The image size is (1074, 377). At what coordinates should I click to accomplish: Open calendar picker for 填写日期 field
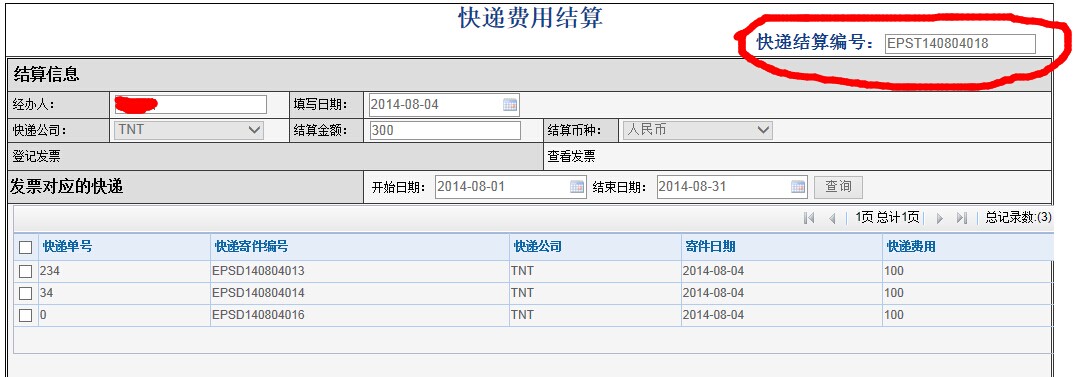(510, 105)
